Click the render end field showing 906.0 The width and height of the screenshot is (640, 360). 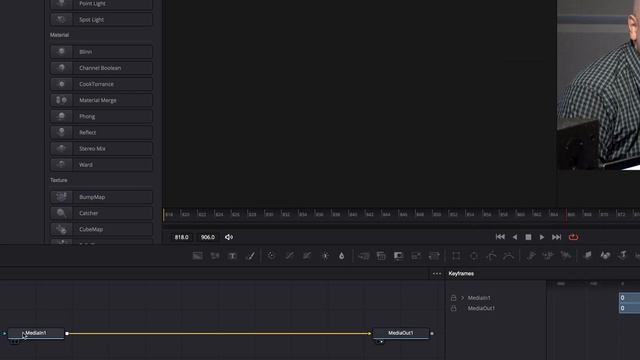pos(207,237)
